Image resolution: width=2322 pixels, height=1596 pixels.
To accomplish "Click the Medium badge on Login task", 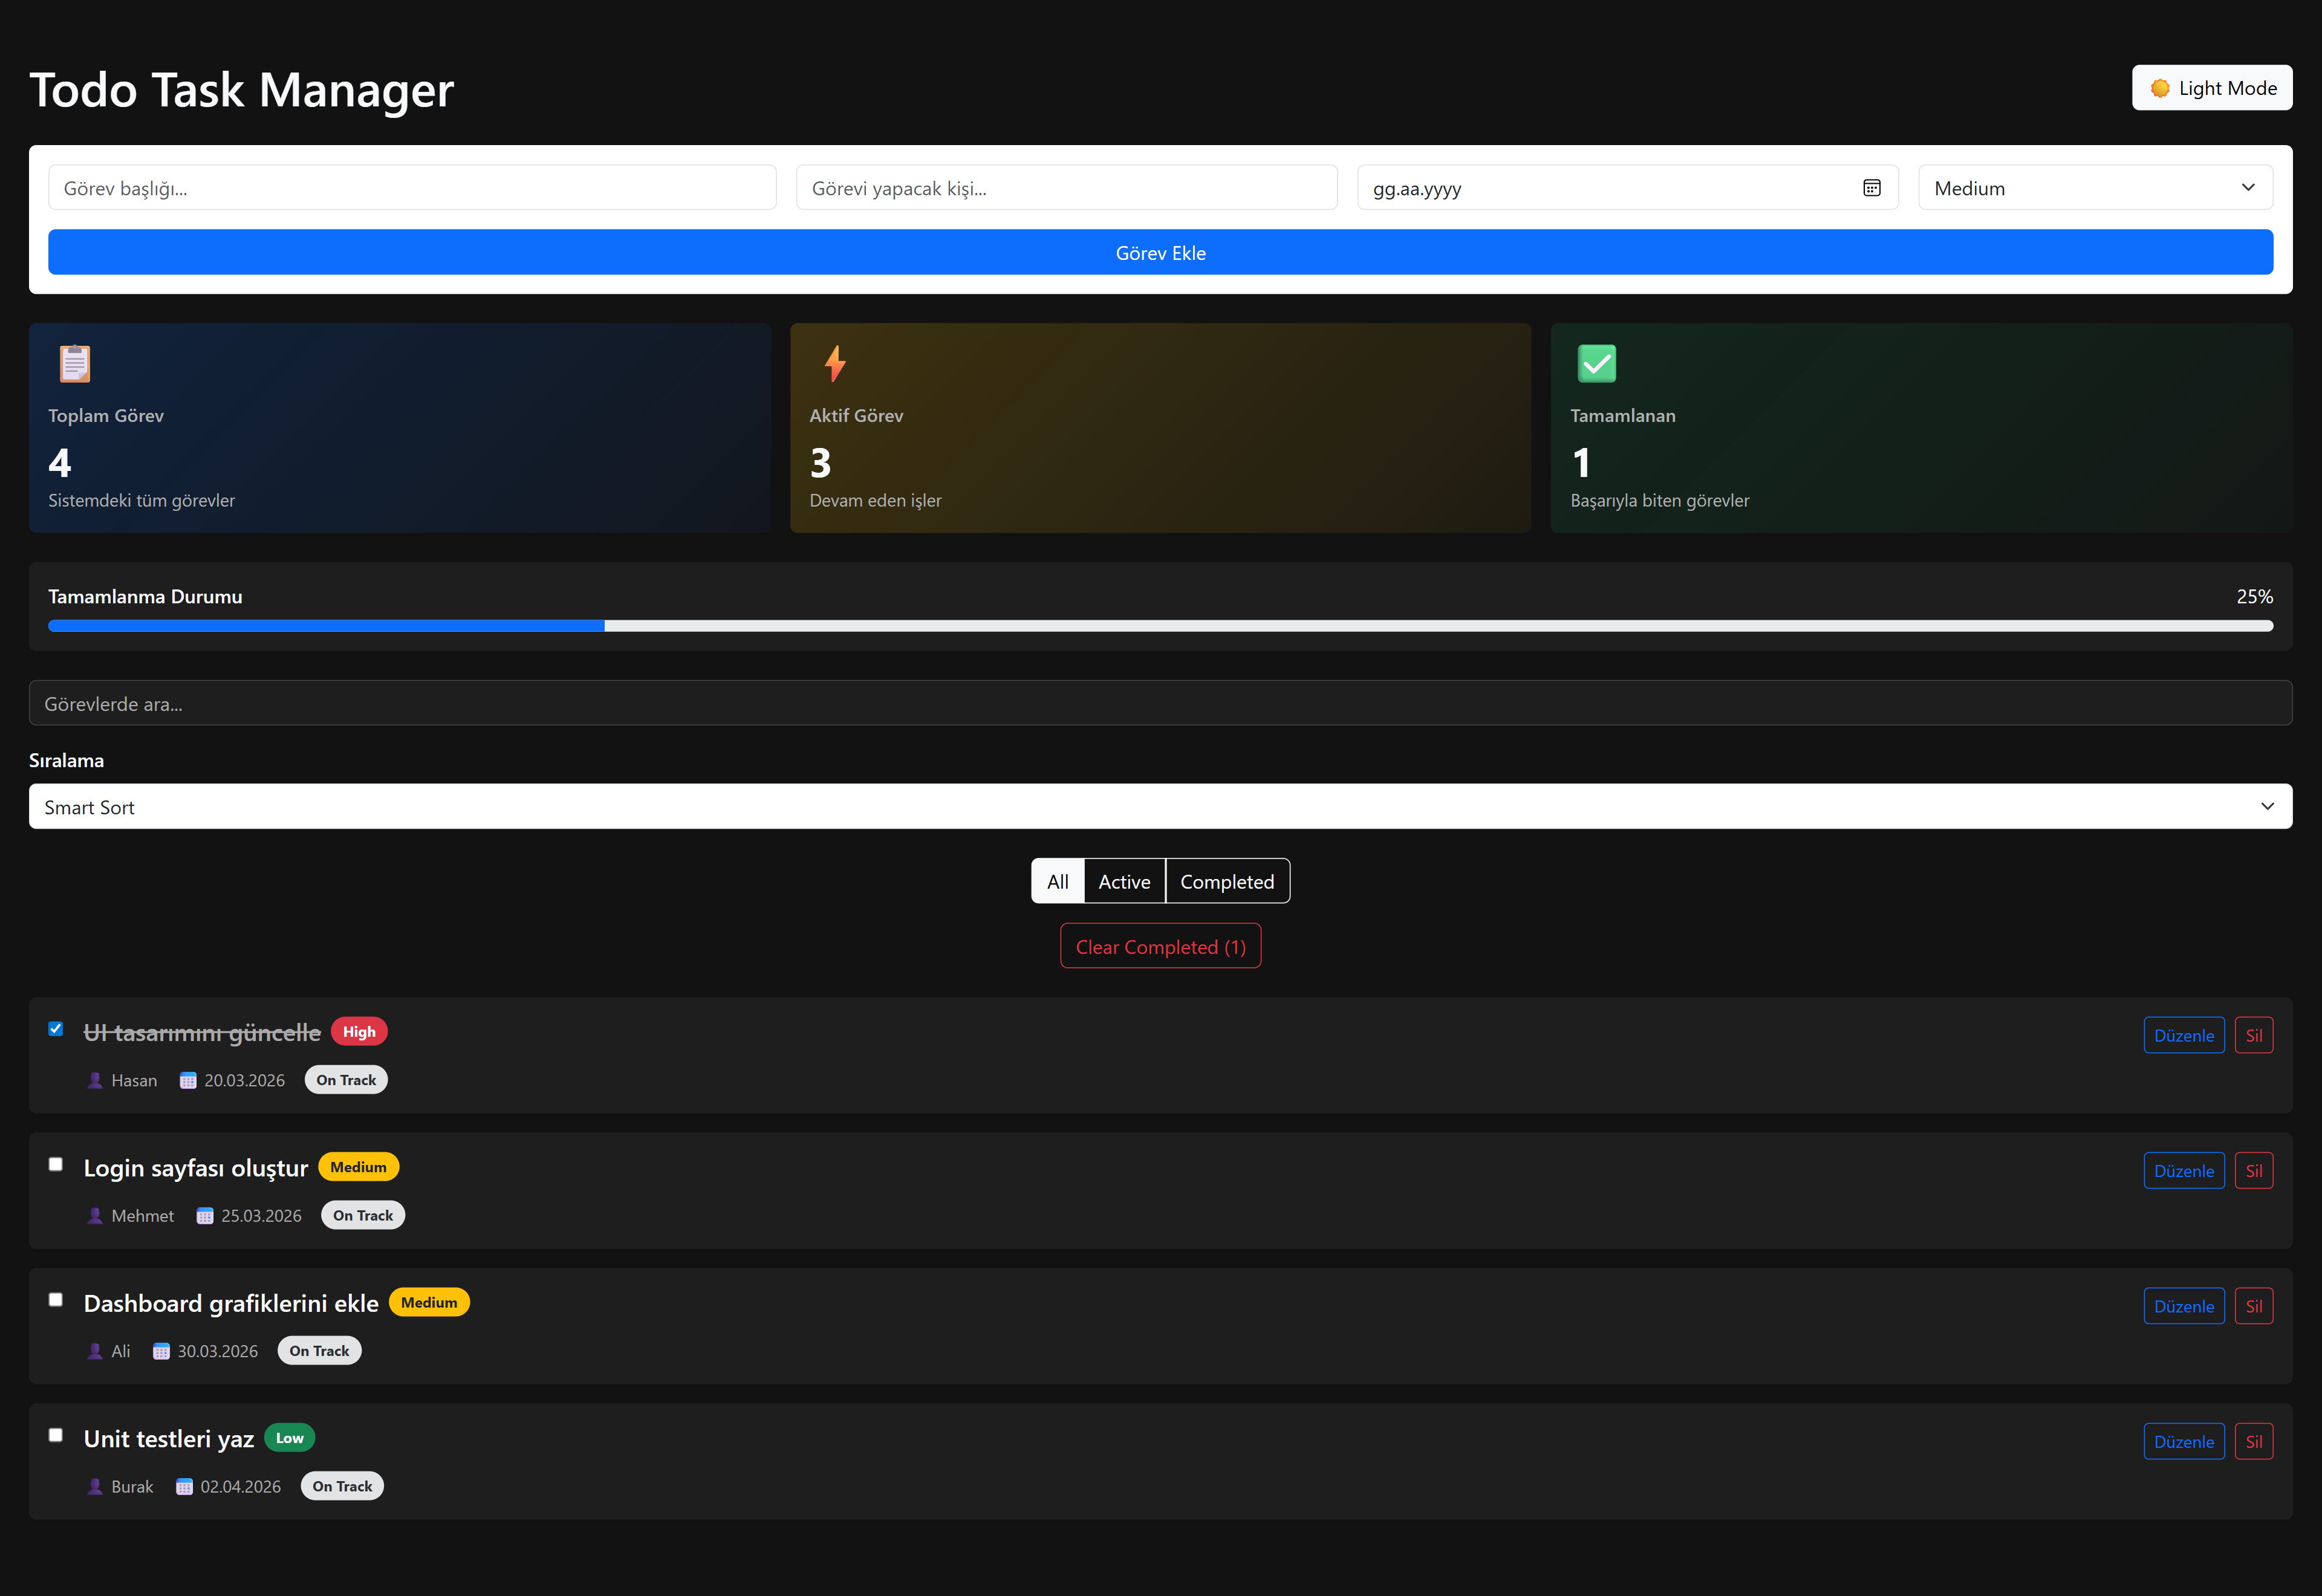I will [x=358, y=1167].
